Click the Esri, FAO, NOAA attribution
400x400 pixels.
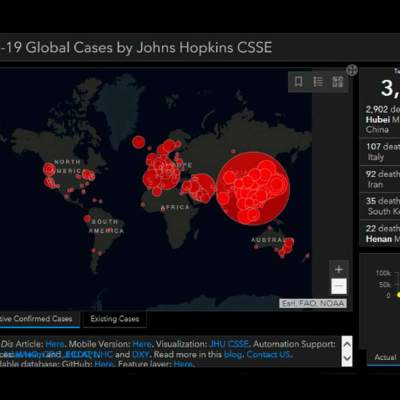tap(313, 303)
